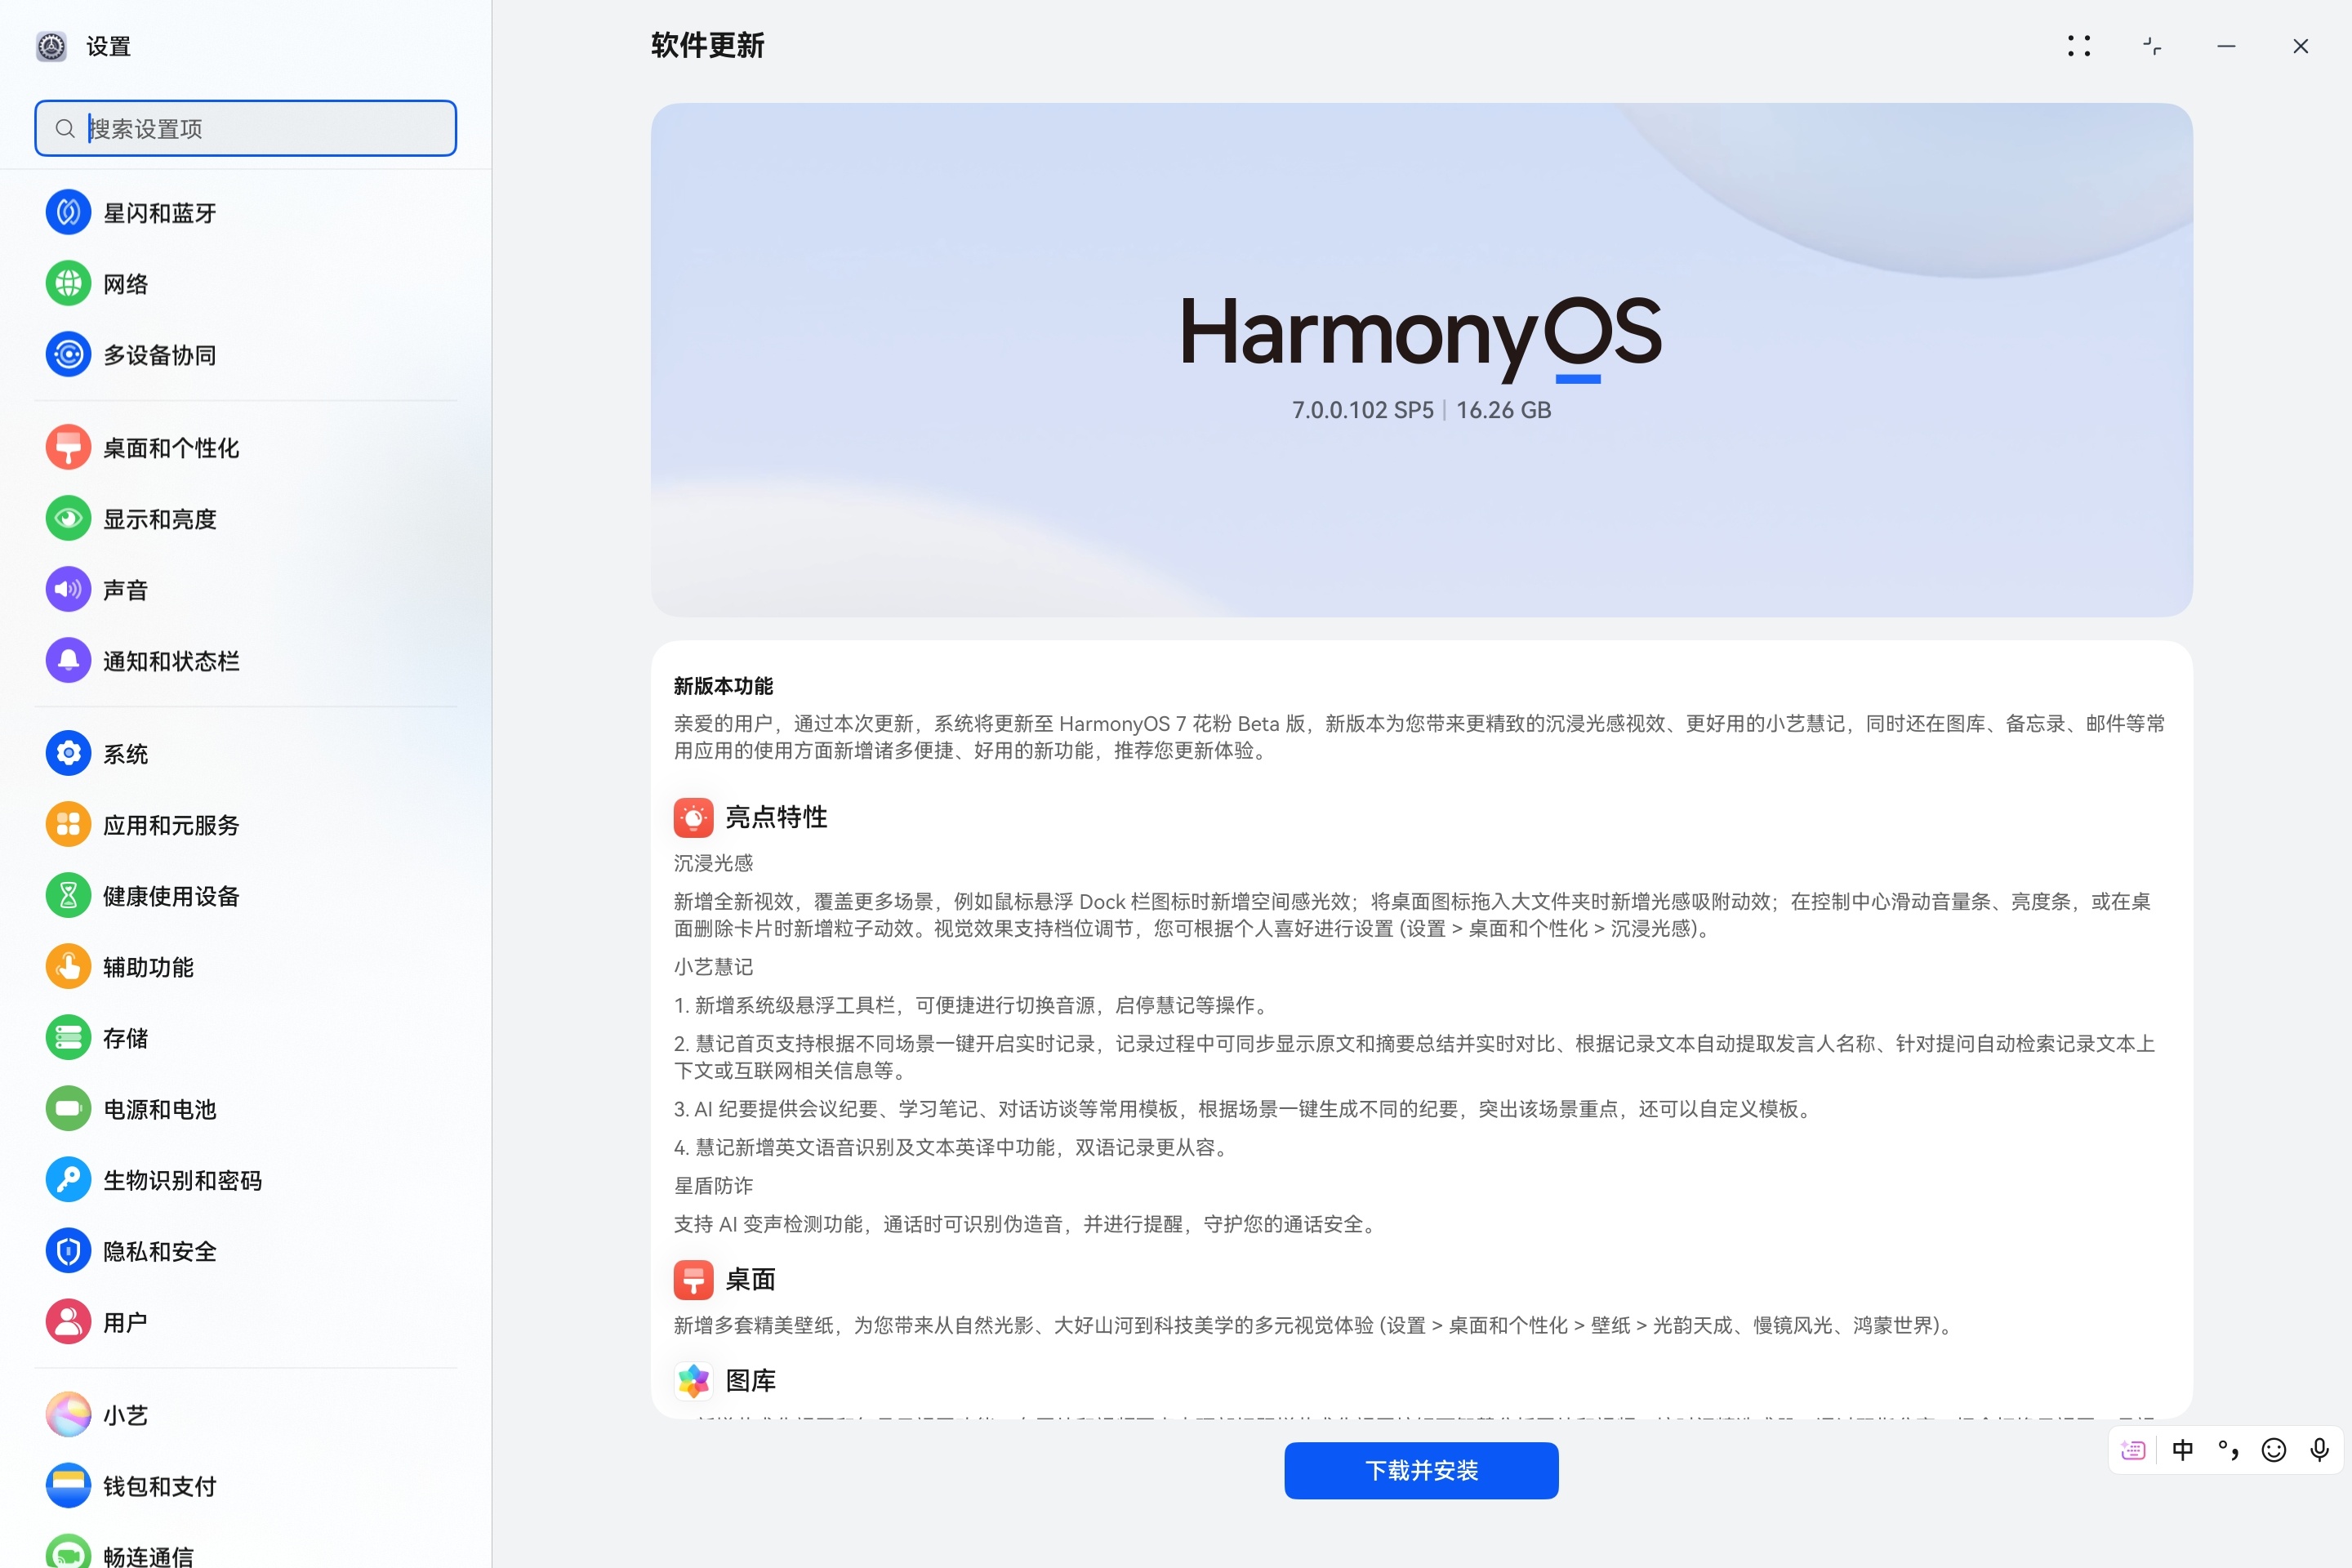Click the search magnifier icon
The width and height of the screenshot is (2352, 1568).
[x=65, y=129]
